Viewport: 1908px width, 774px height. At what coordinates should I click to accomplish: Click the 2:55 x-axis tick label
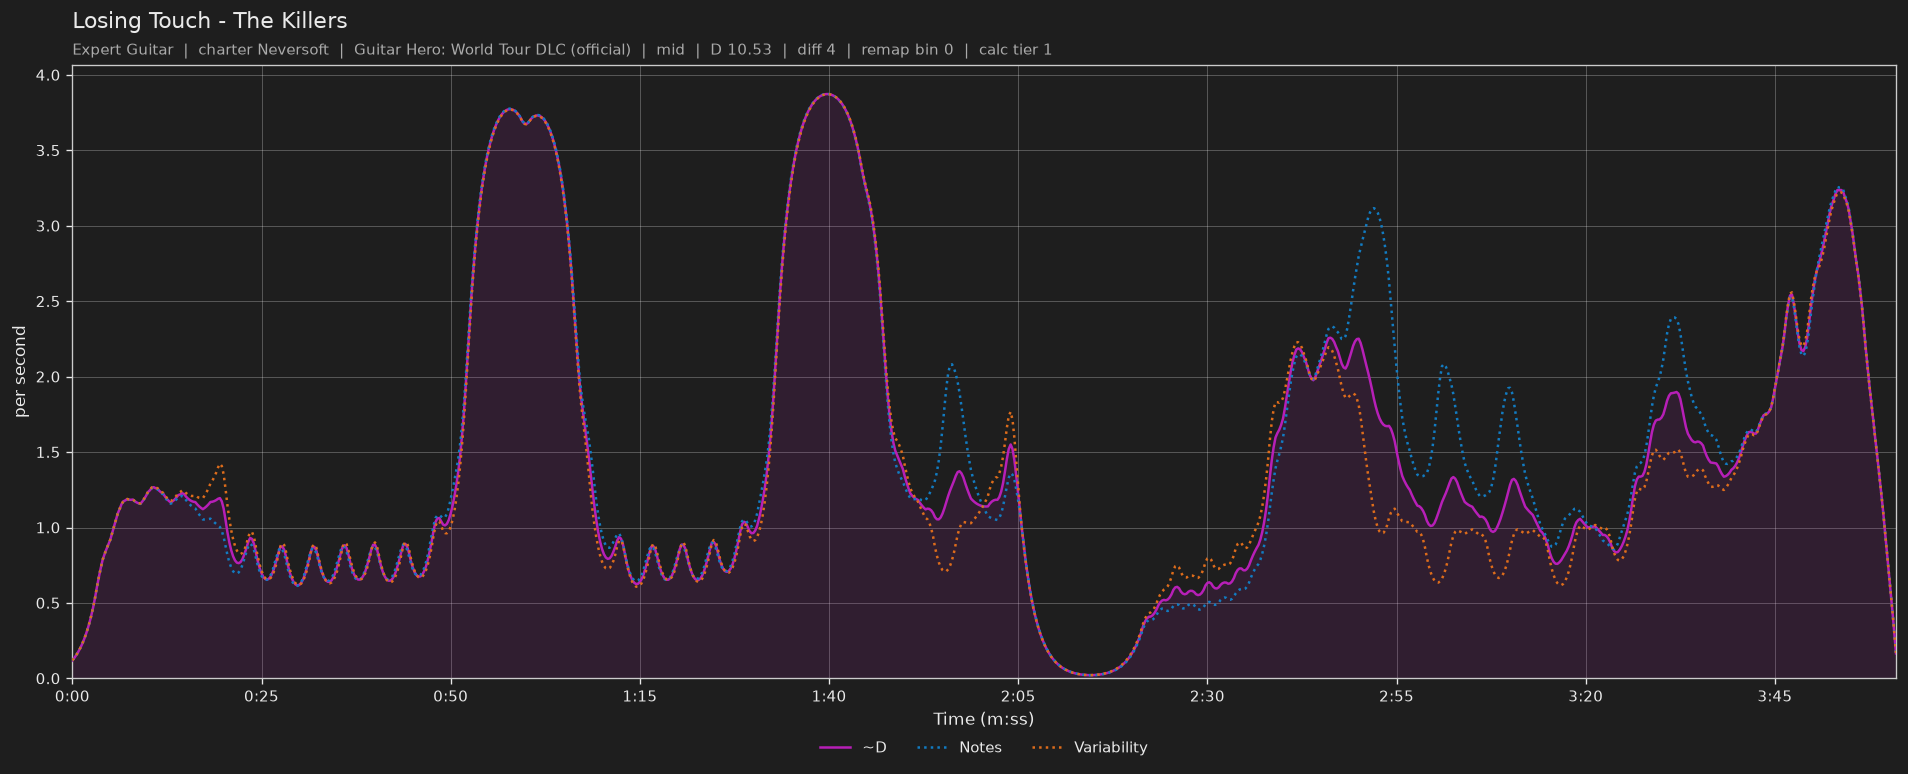[1396, 696]
